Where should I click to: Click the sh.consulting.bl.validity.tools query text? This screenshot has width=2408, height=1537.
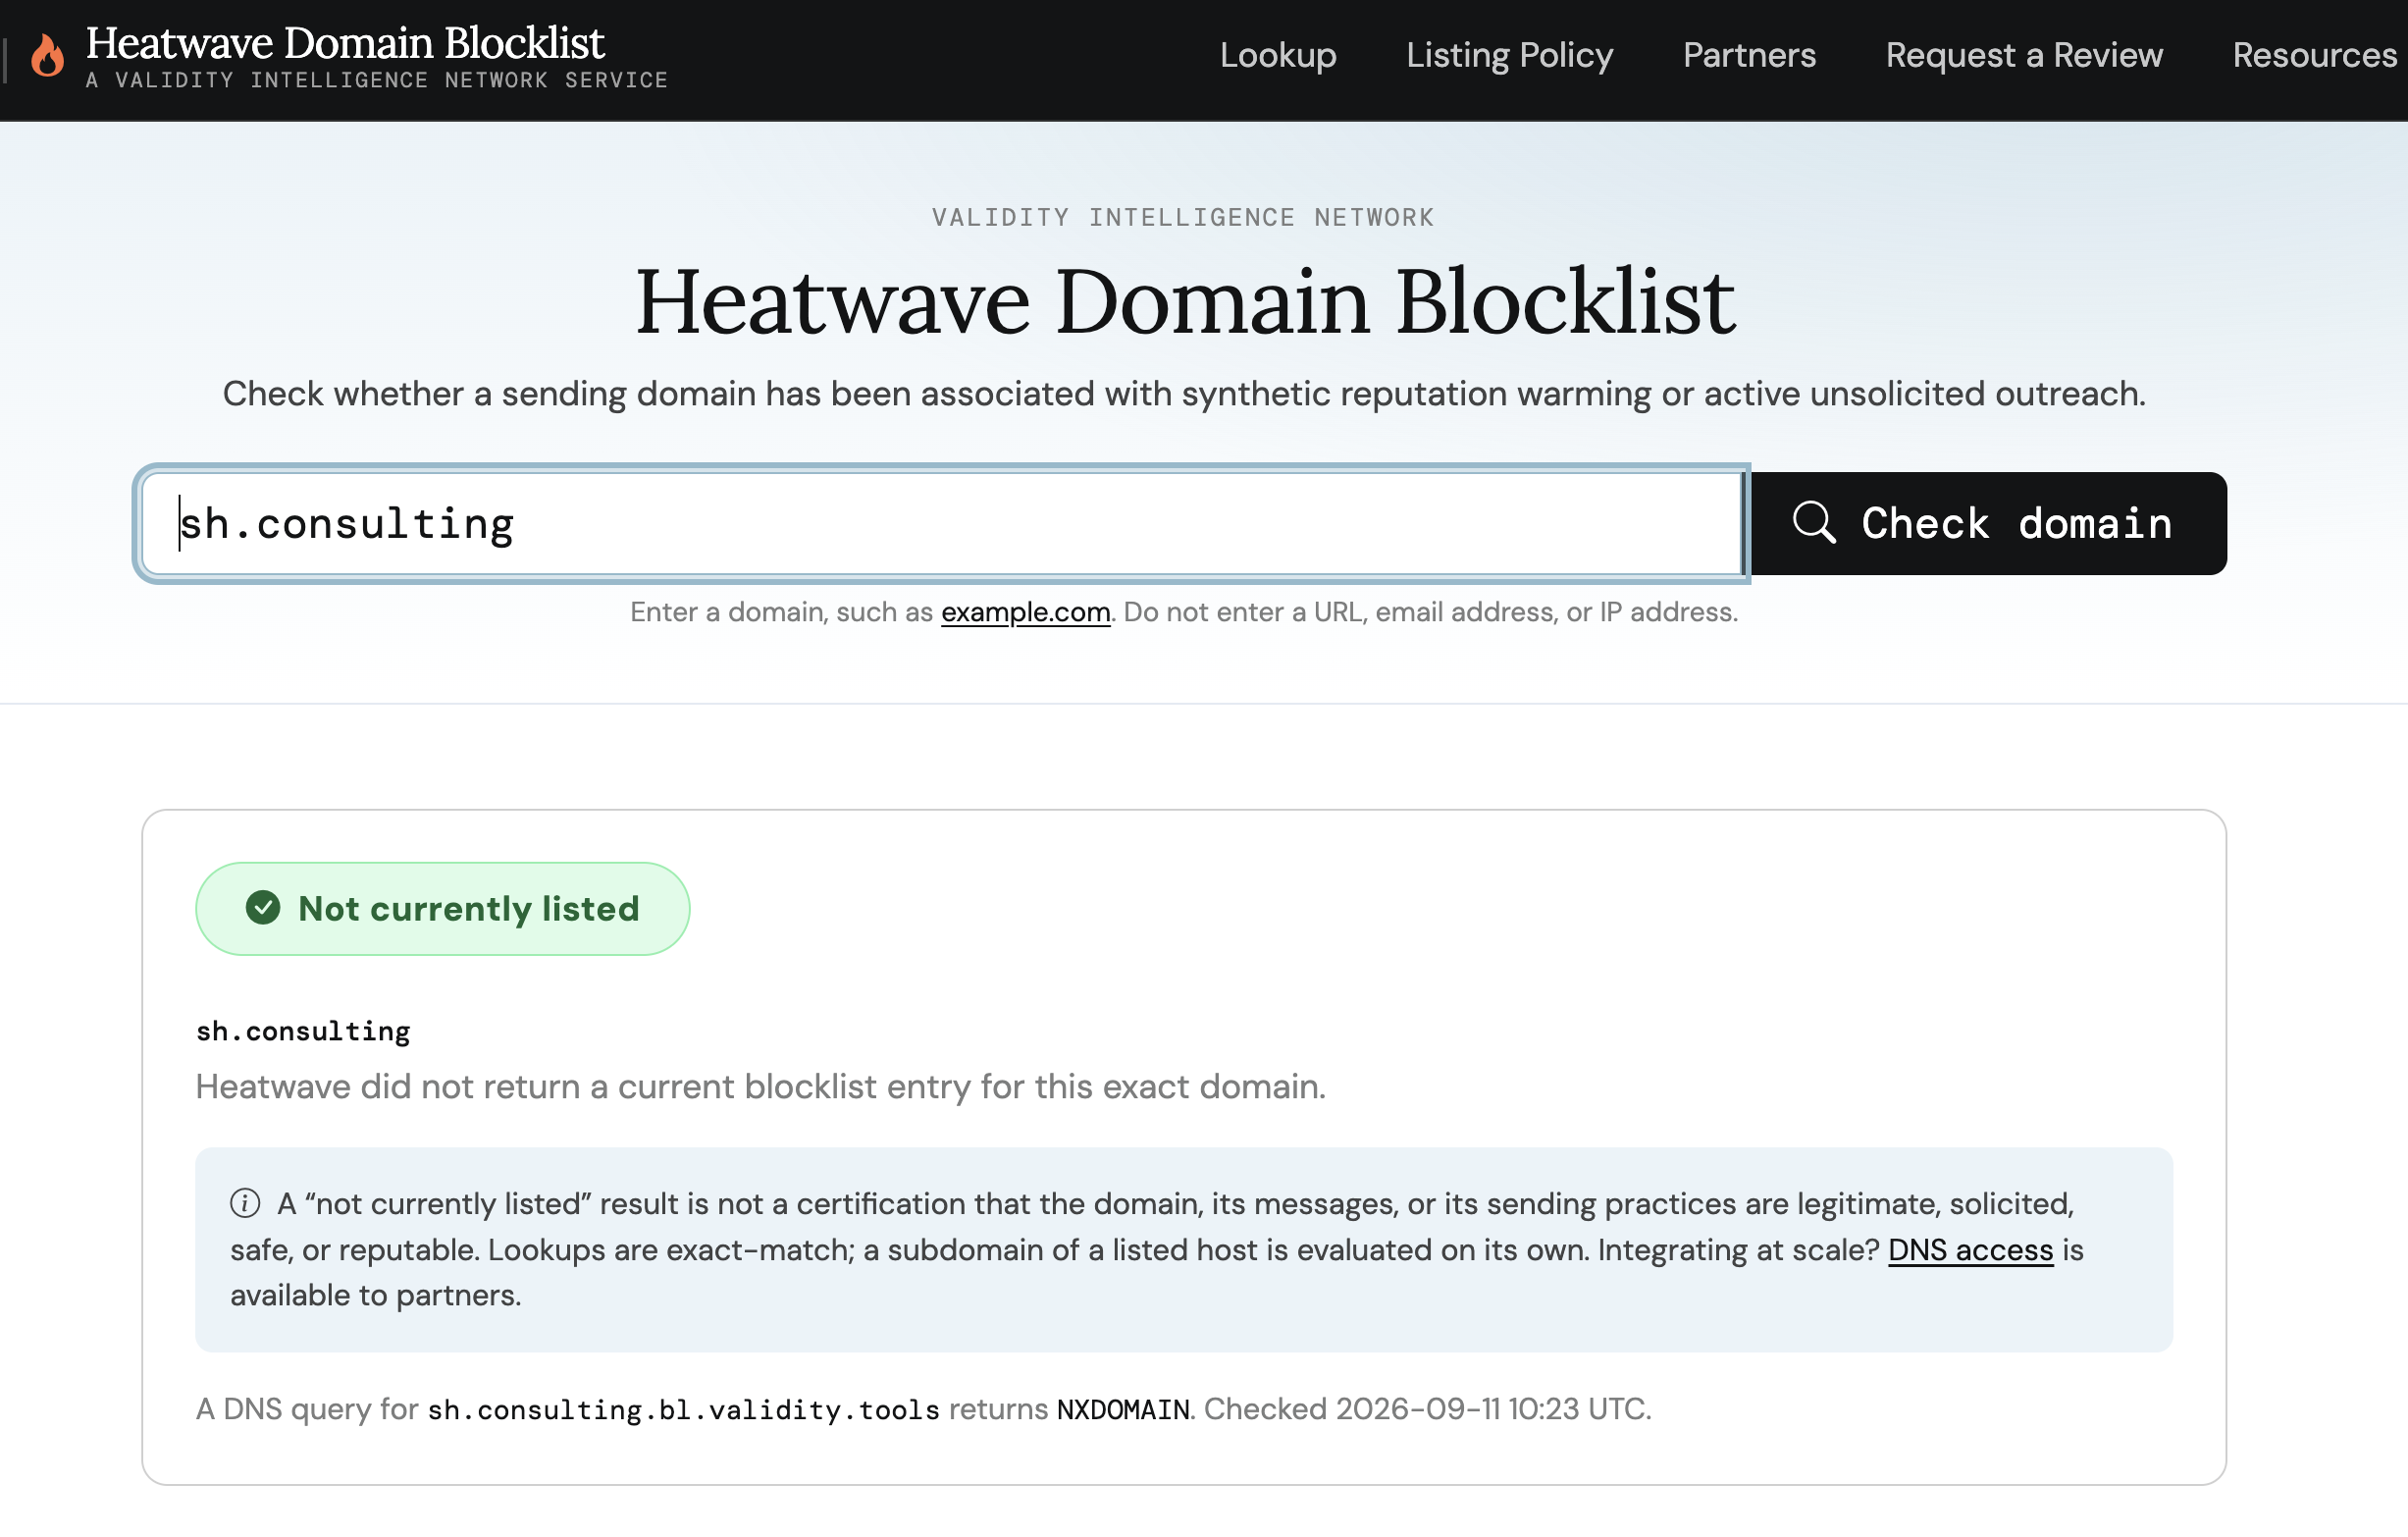[x=683, y=1409]
